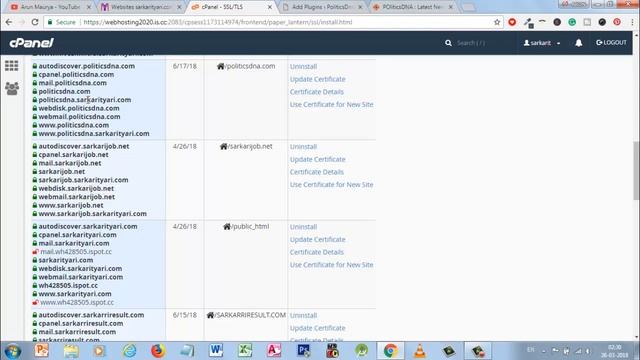Open Access from taskbar
The image size is (640, 360).
coord(274,351)
